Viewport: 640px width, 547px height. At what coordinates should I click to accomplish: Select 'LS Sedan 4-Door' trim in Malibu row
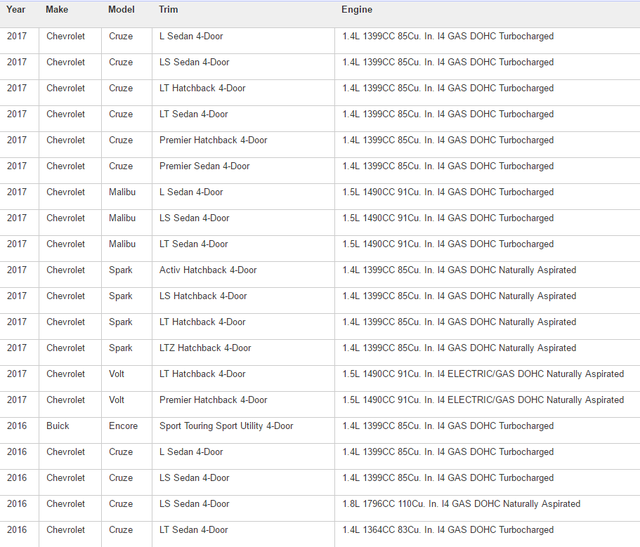194,218
